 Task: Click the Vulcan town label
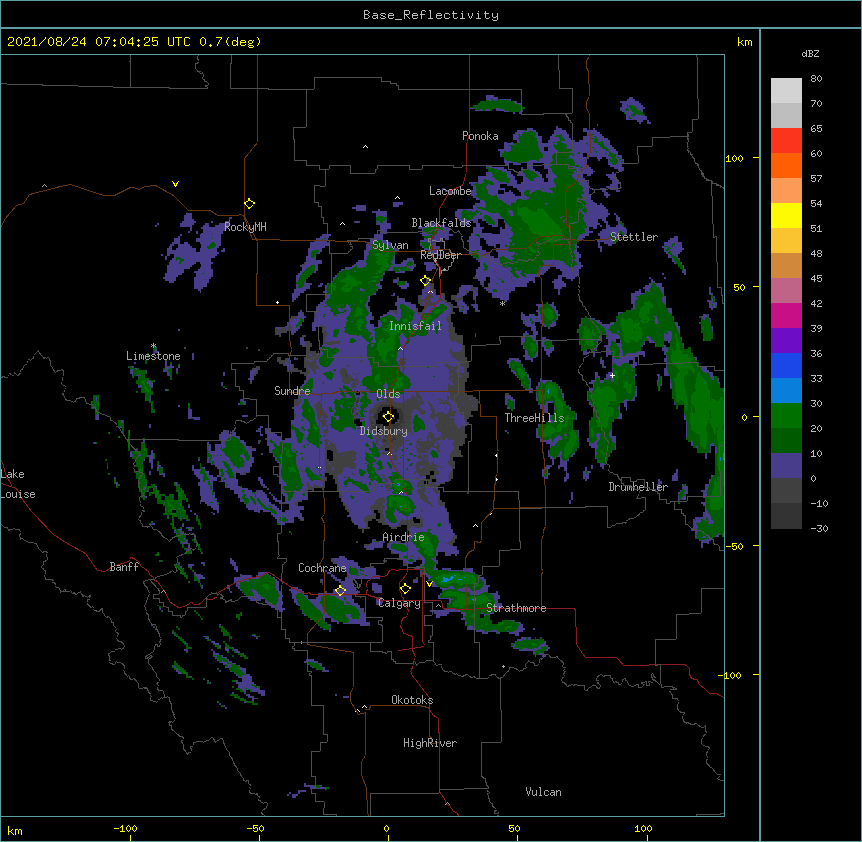pos(543,791)
